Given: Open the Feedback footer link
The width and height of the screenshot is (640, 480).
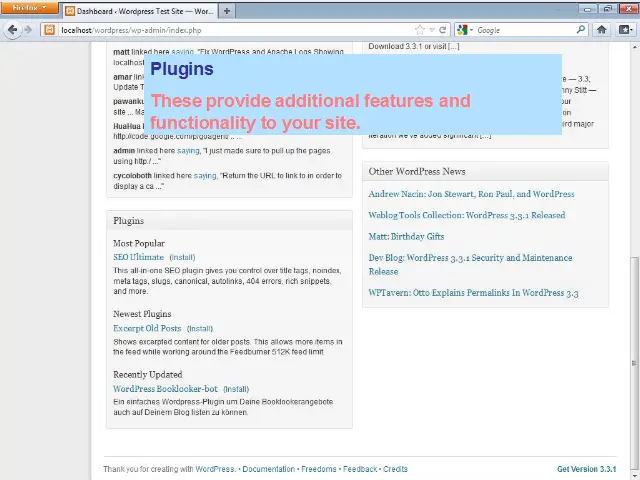Looking at the screenshot, I should [x=360, y=469].
